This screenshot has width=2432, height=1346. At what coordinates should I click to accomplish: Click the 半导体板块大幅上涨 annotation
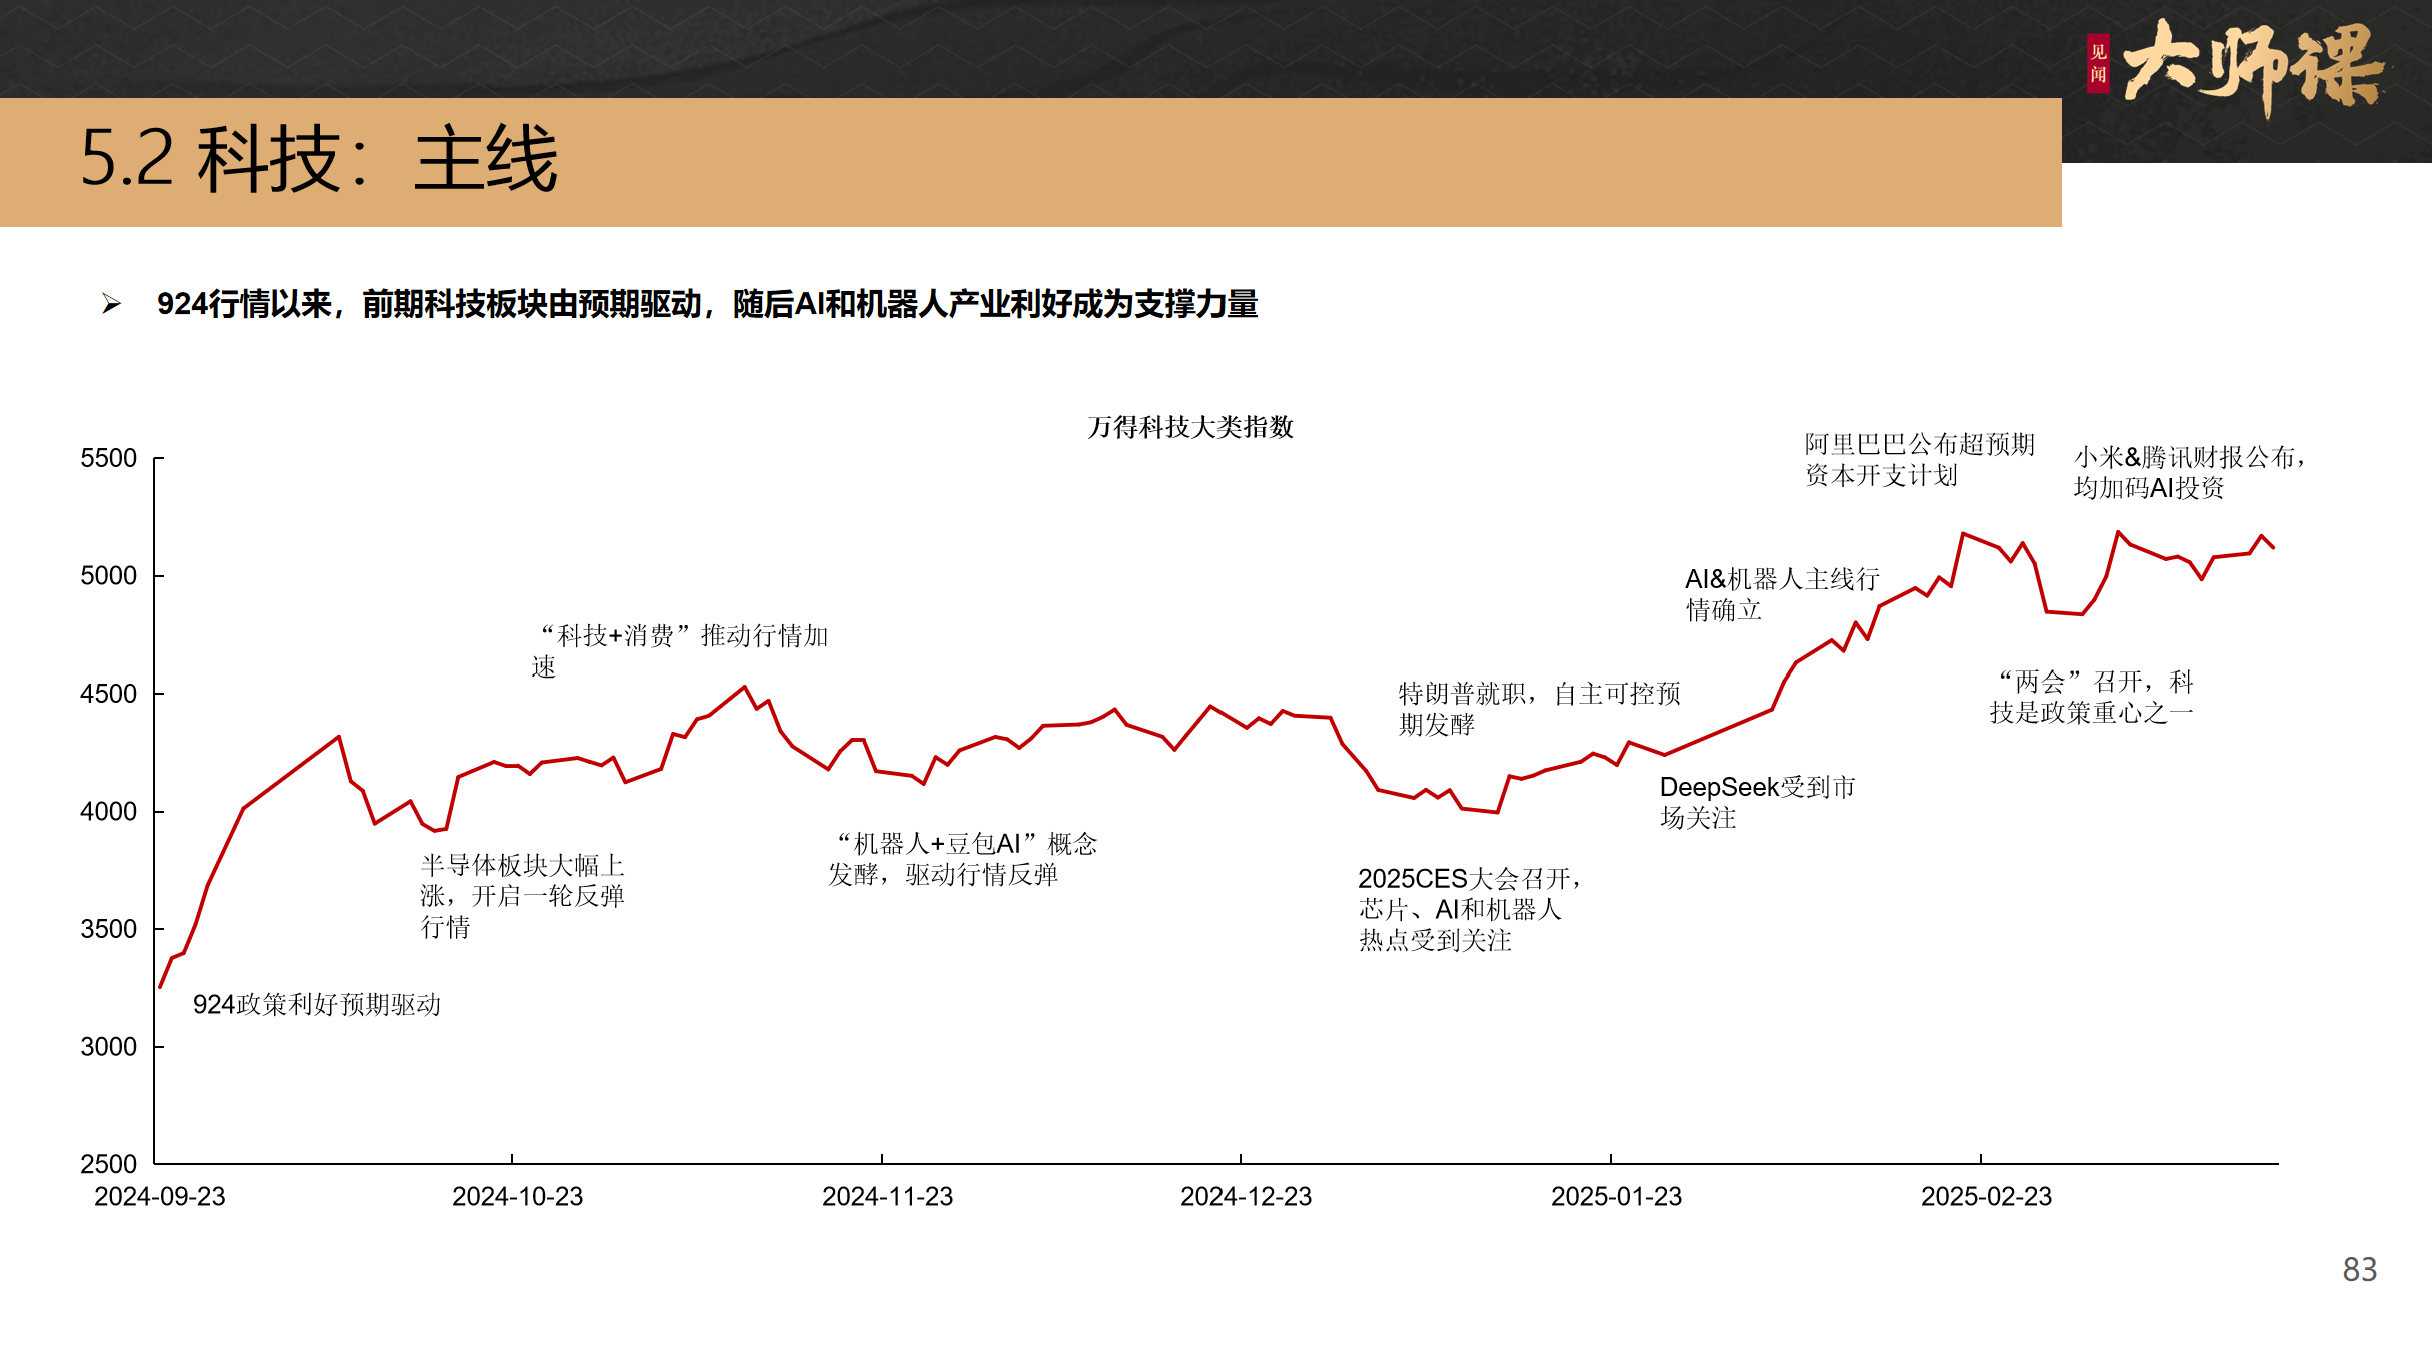pos(522,895)
